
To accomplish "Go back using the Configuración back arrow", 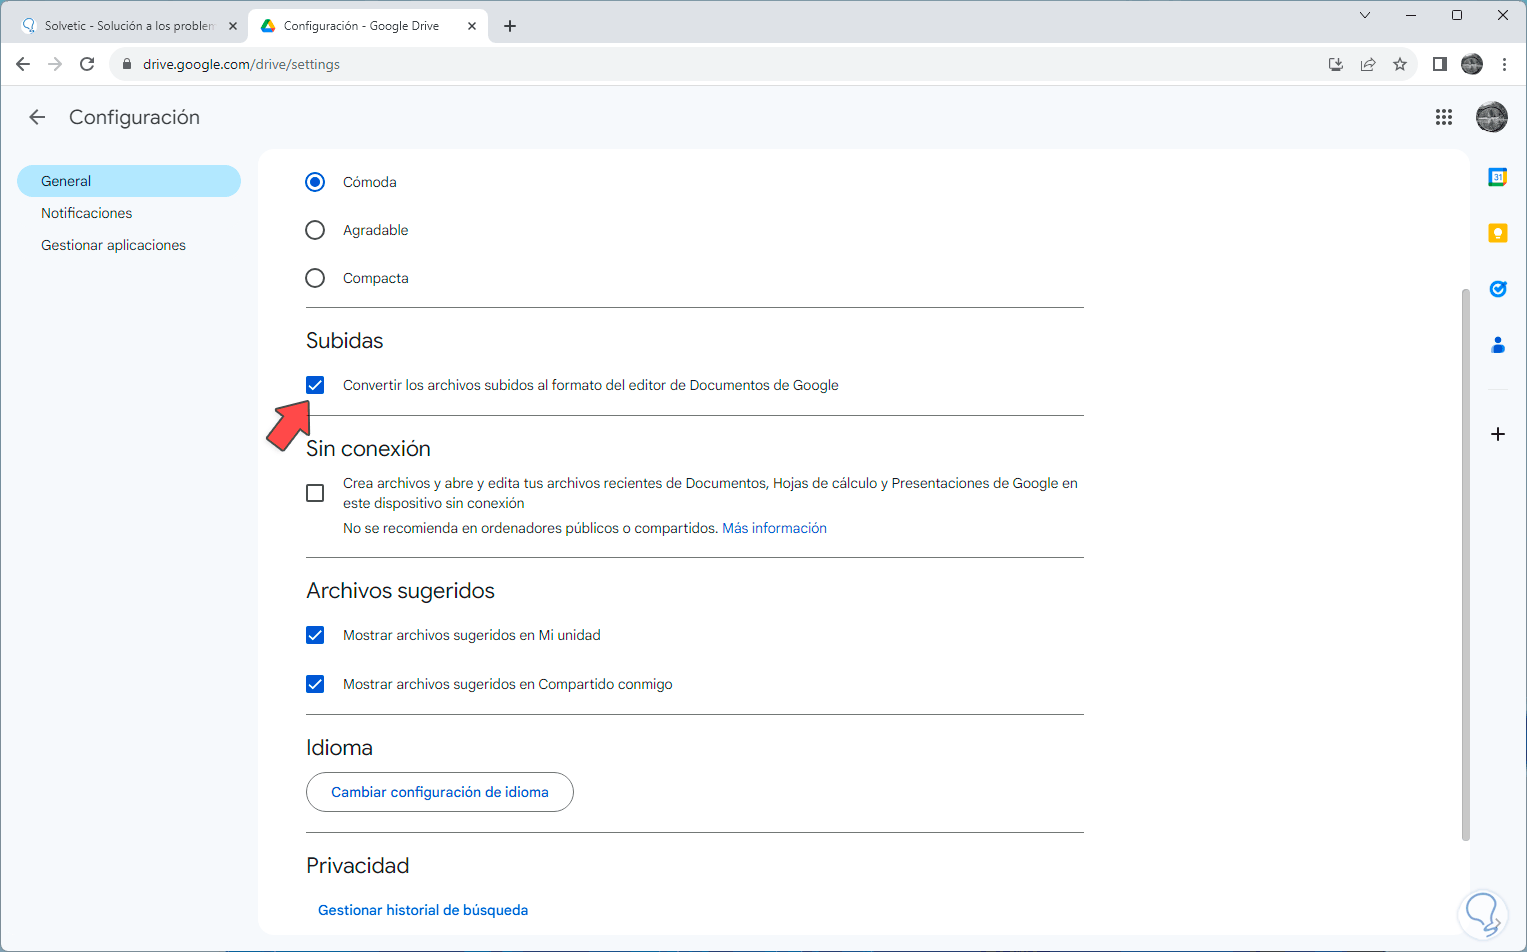I will pyautogui.click(x=37, y=117).
